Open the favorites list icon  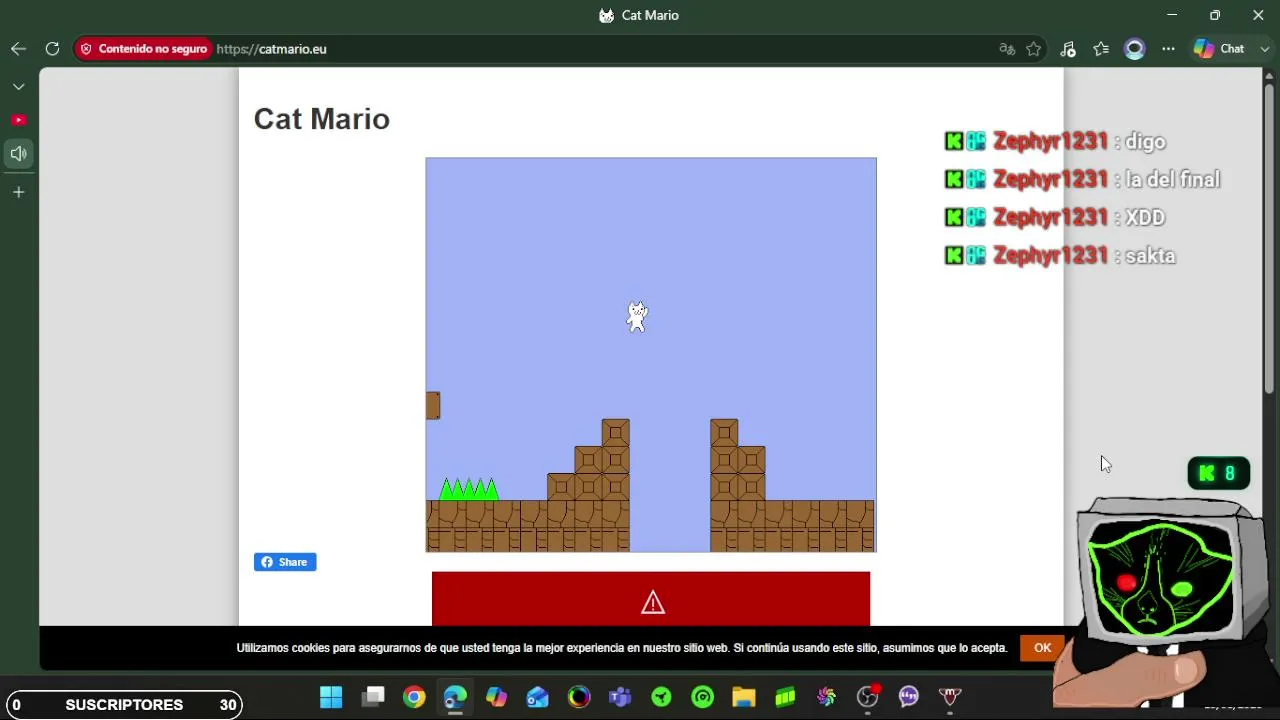tap(1101, 49)
